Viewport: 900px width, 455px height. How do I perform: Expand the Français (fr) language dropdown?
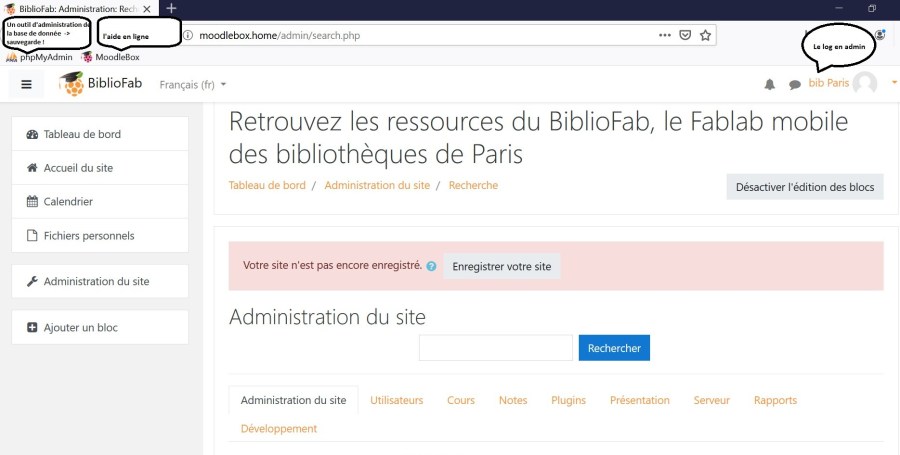click(193, 84)
